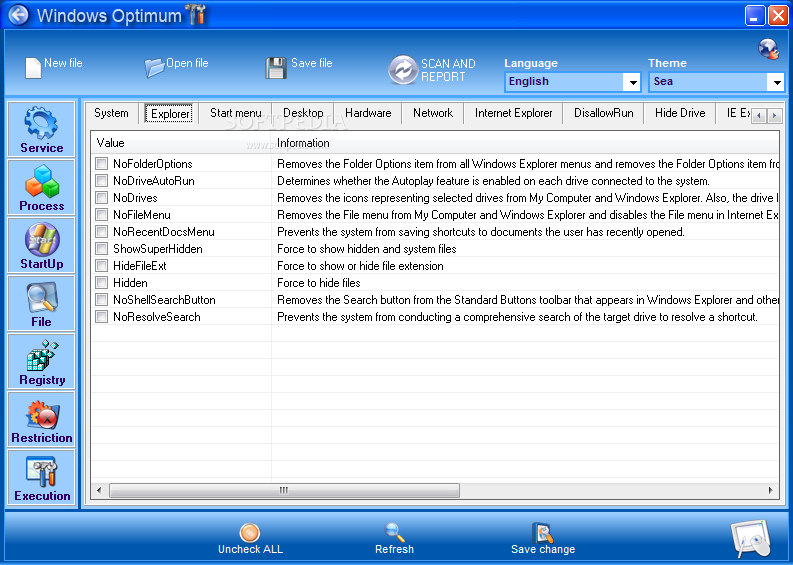Click the list scrollbar right arrow
793x565 pixels.
point(771,490)
